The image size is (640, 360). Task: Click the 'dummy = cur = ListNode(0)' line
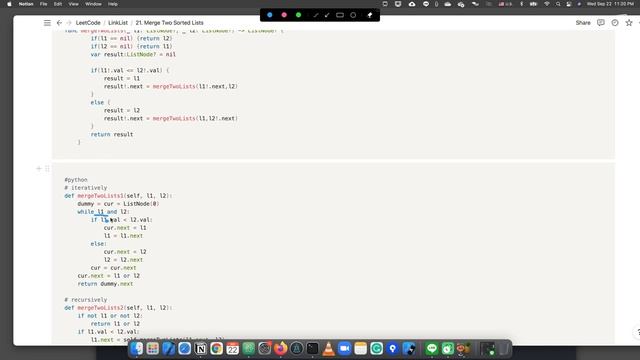coord(118,204)
